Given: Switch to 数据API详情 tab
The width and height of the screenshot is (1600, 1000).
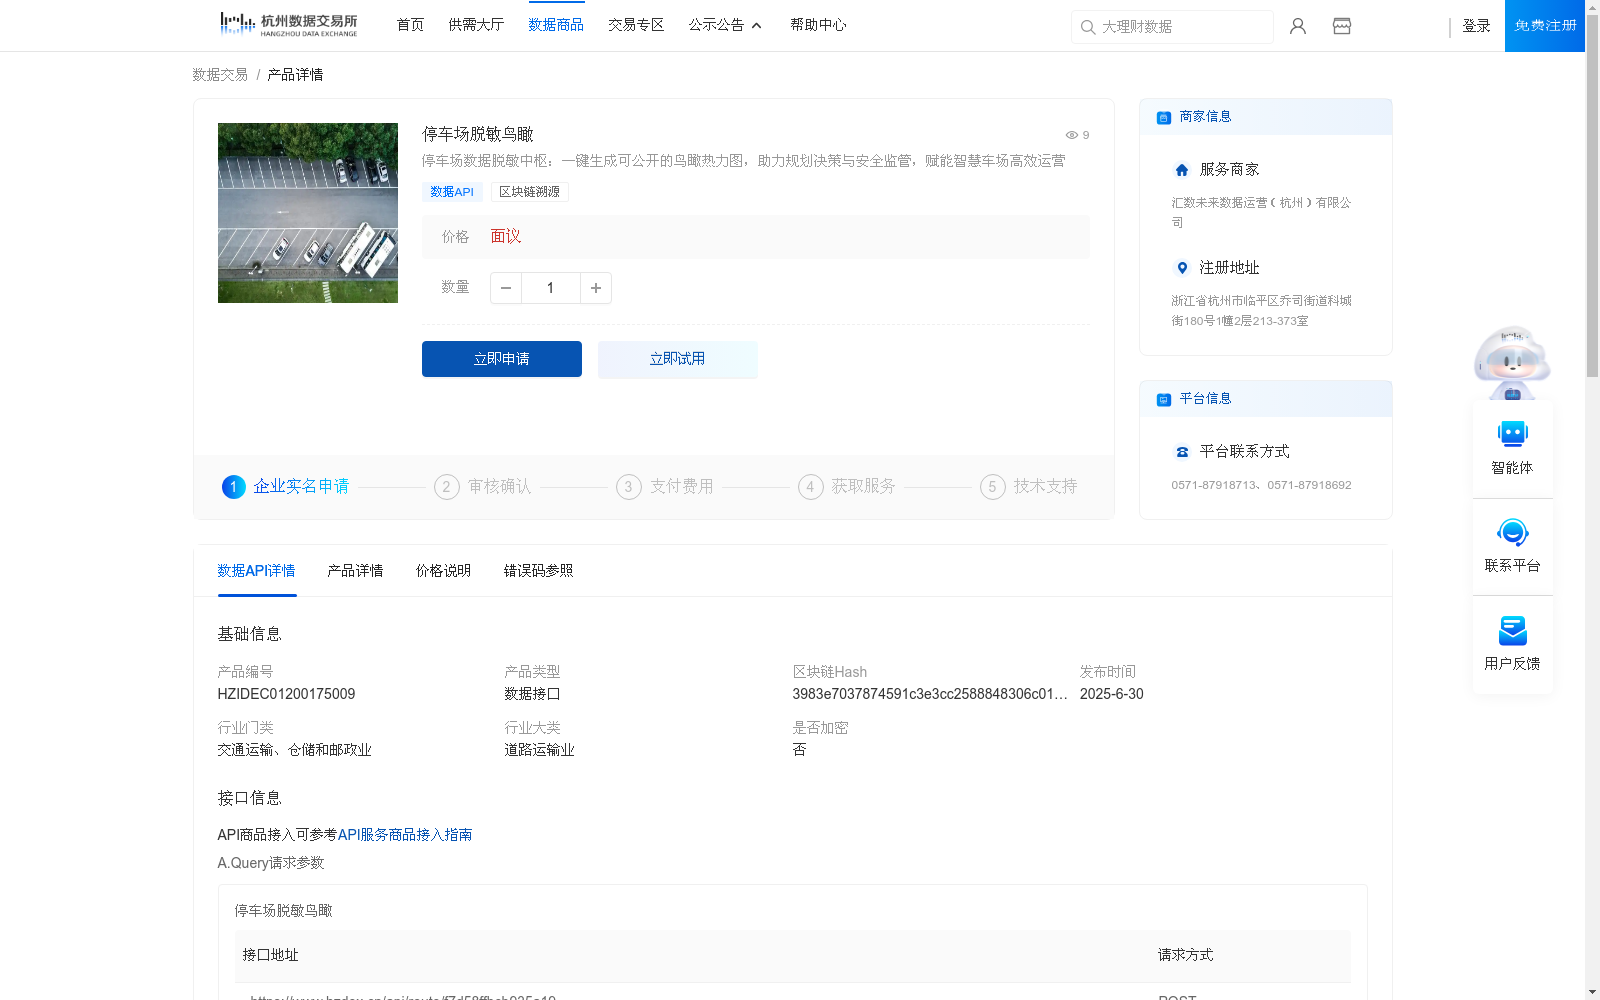Looking at the screenshot, I should [x=256, y=571].
